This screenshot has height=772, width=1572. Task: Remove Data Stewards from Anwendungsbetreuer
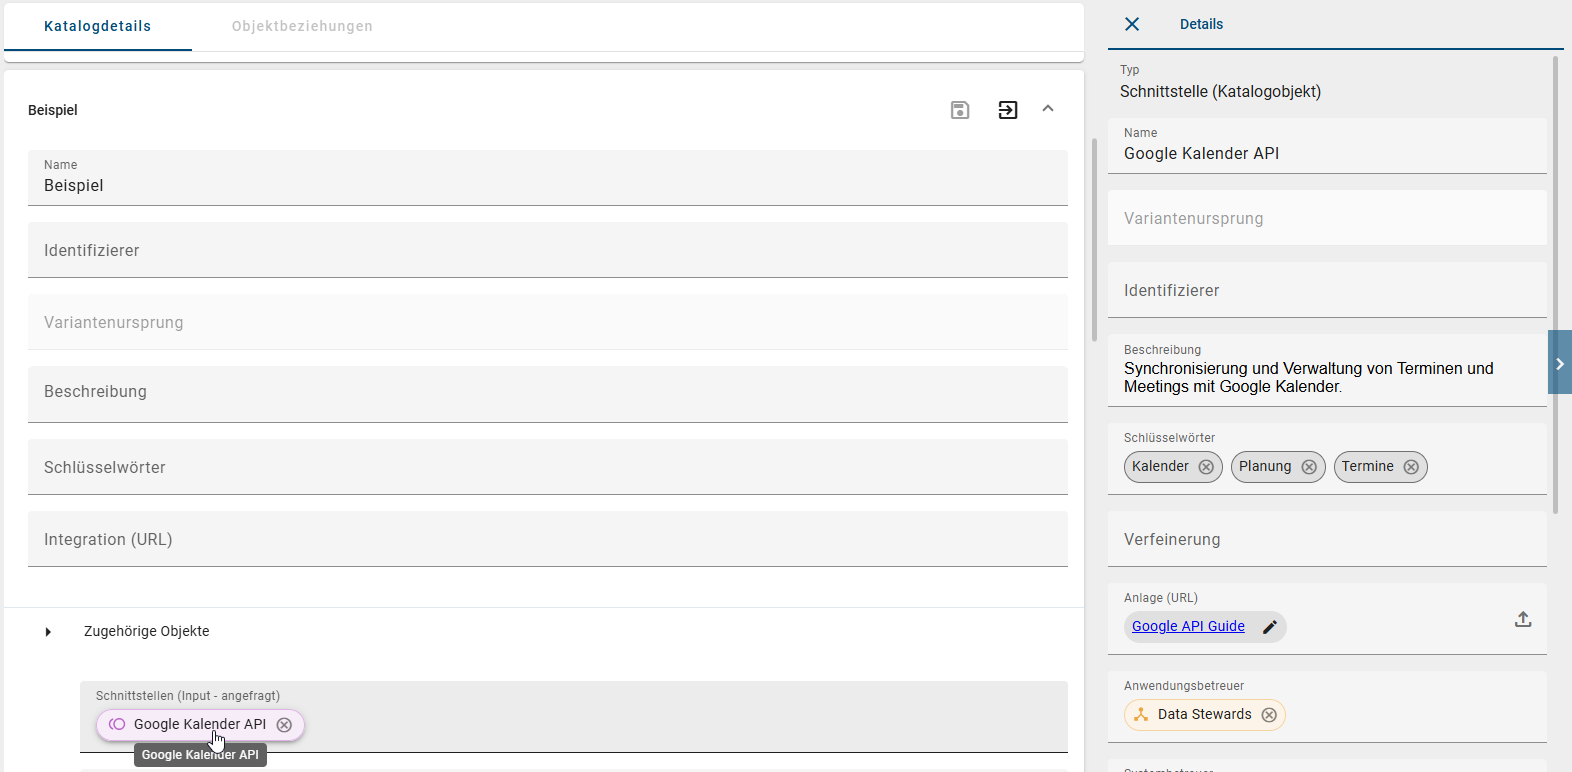tap(1269, 715)
